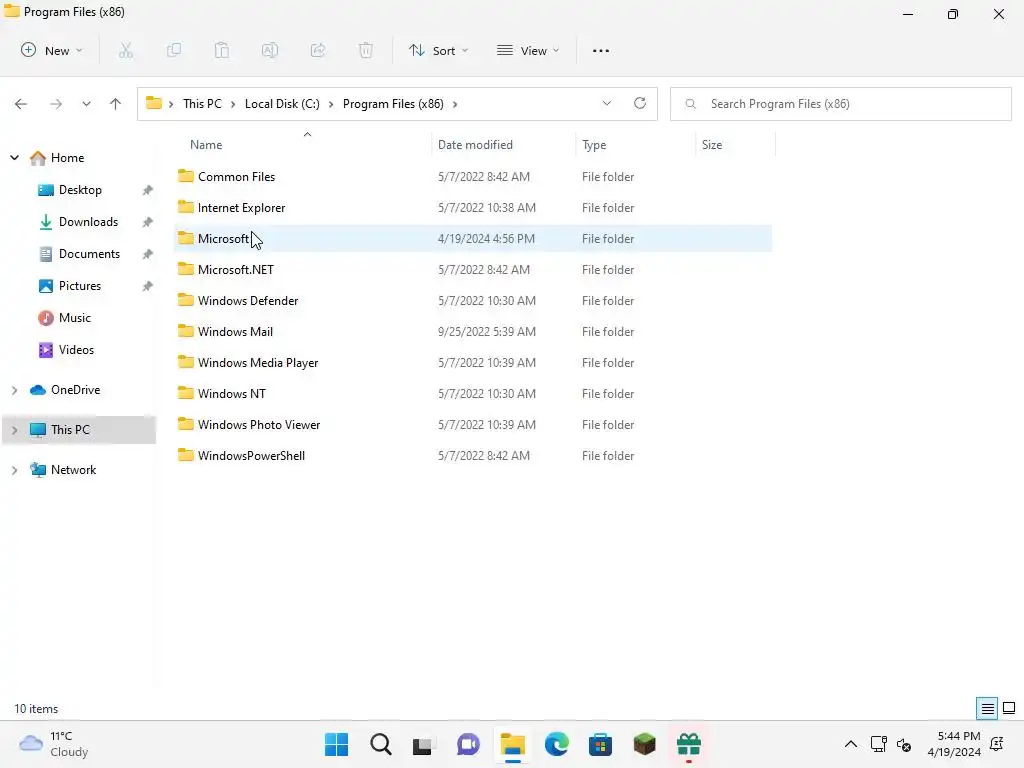Open the View dropdown menu
This screenshot has width=1024, height=768.
click(x=528, y=50)
